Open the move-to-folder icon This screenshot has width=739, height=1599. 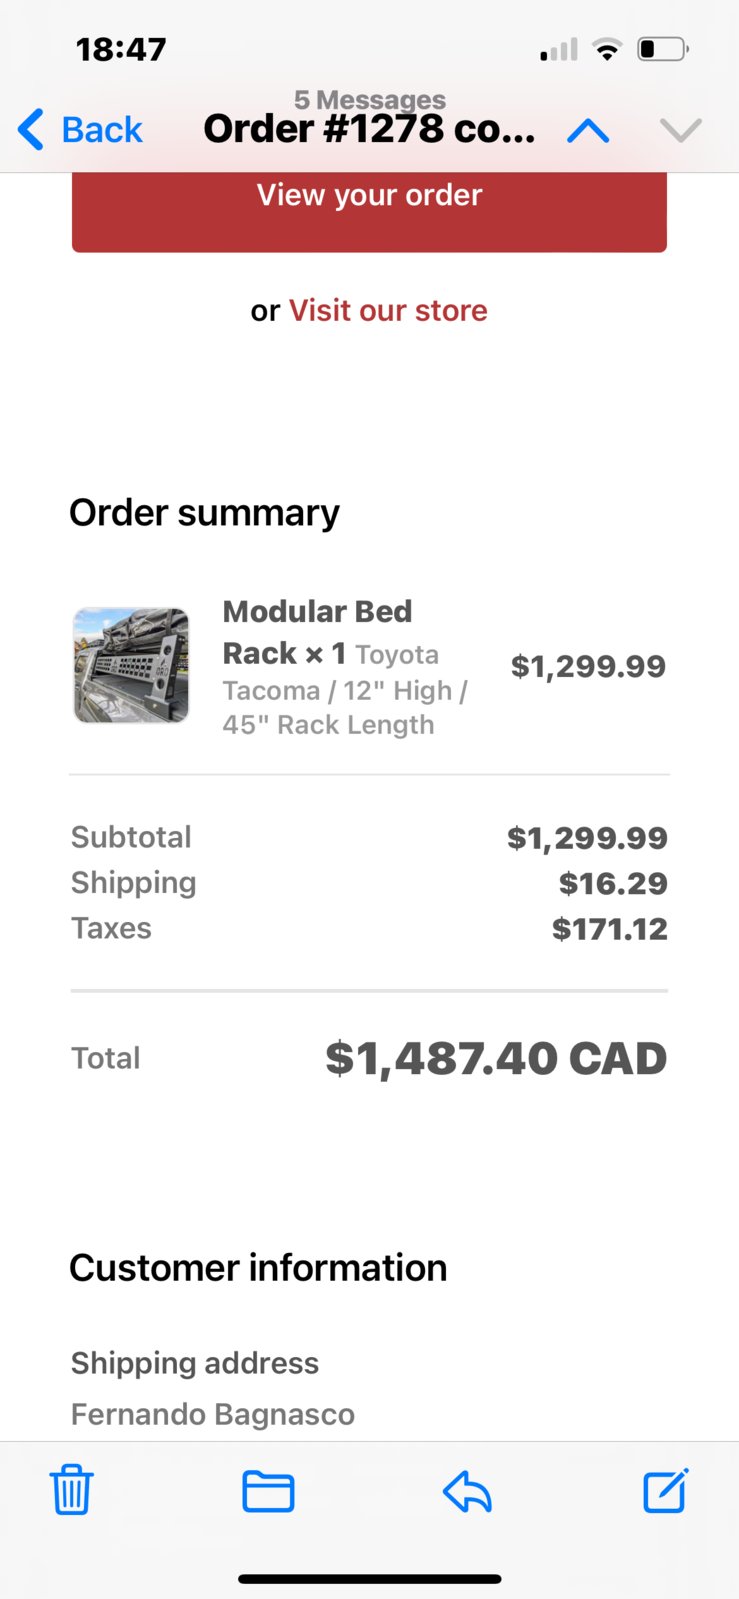coord(268,1491)
